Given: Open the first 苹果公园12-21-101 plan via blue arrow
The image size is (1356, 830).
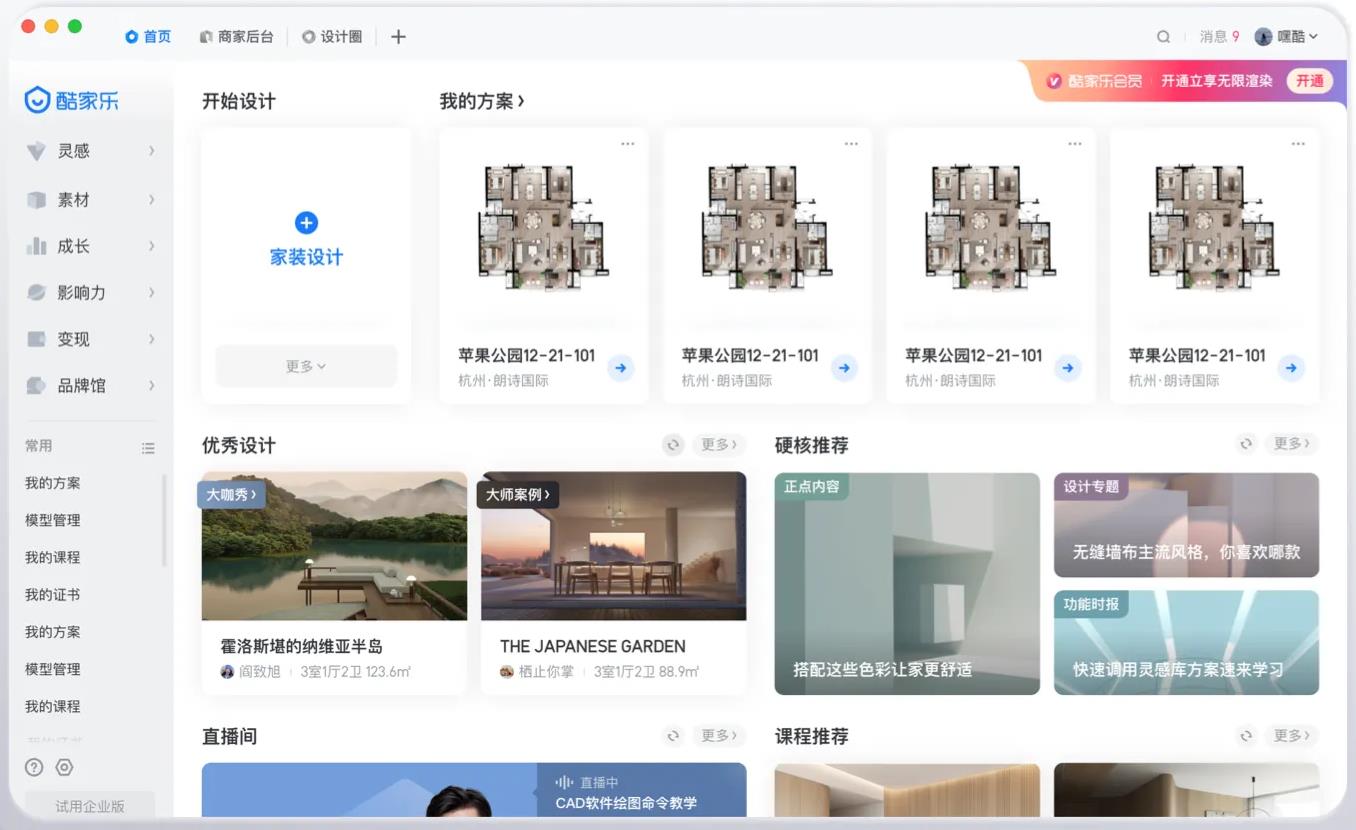Looking at the screenshot, I should pos(621,368).
